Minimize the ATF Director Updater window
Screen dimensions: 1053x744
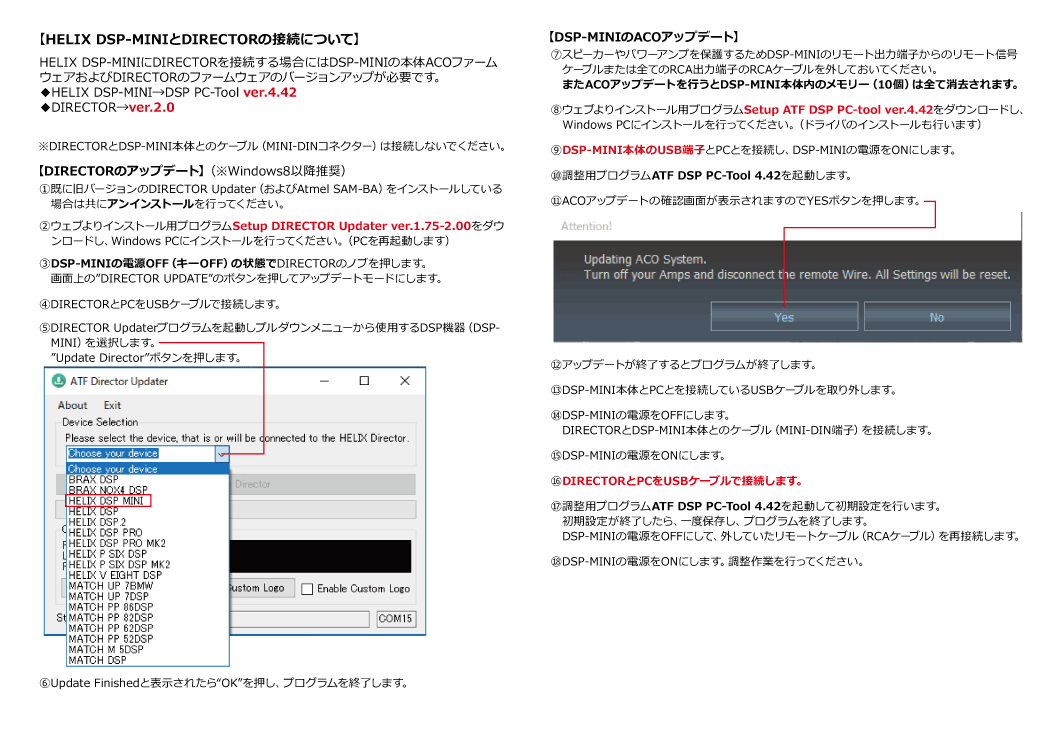(324, 381)
